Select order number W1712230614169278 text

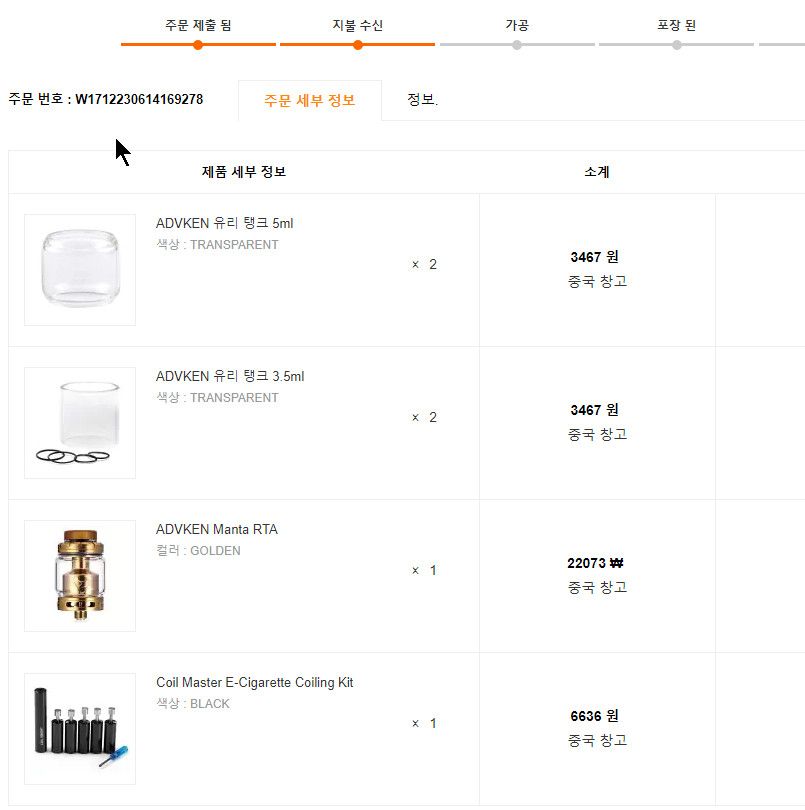pos(139,99)
